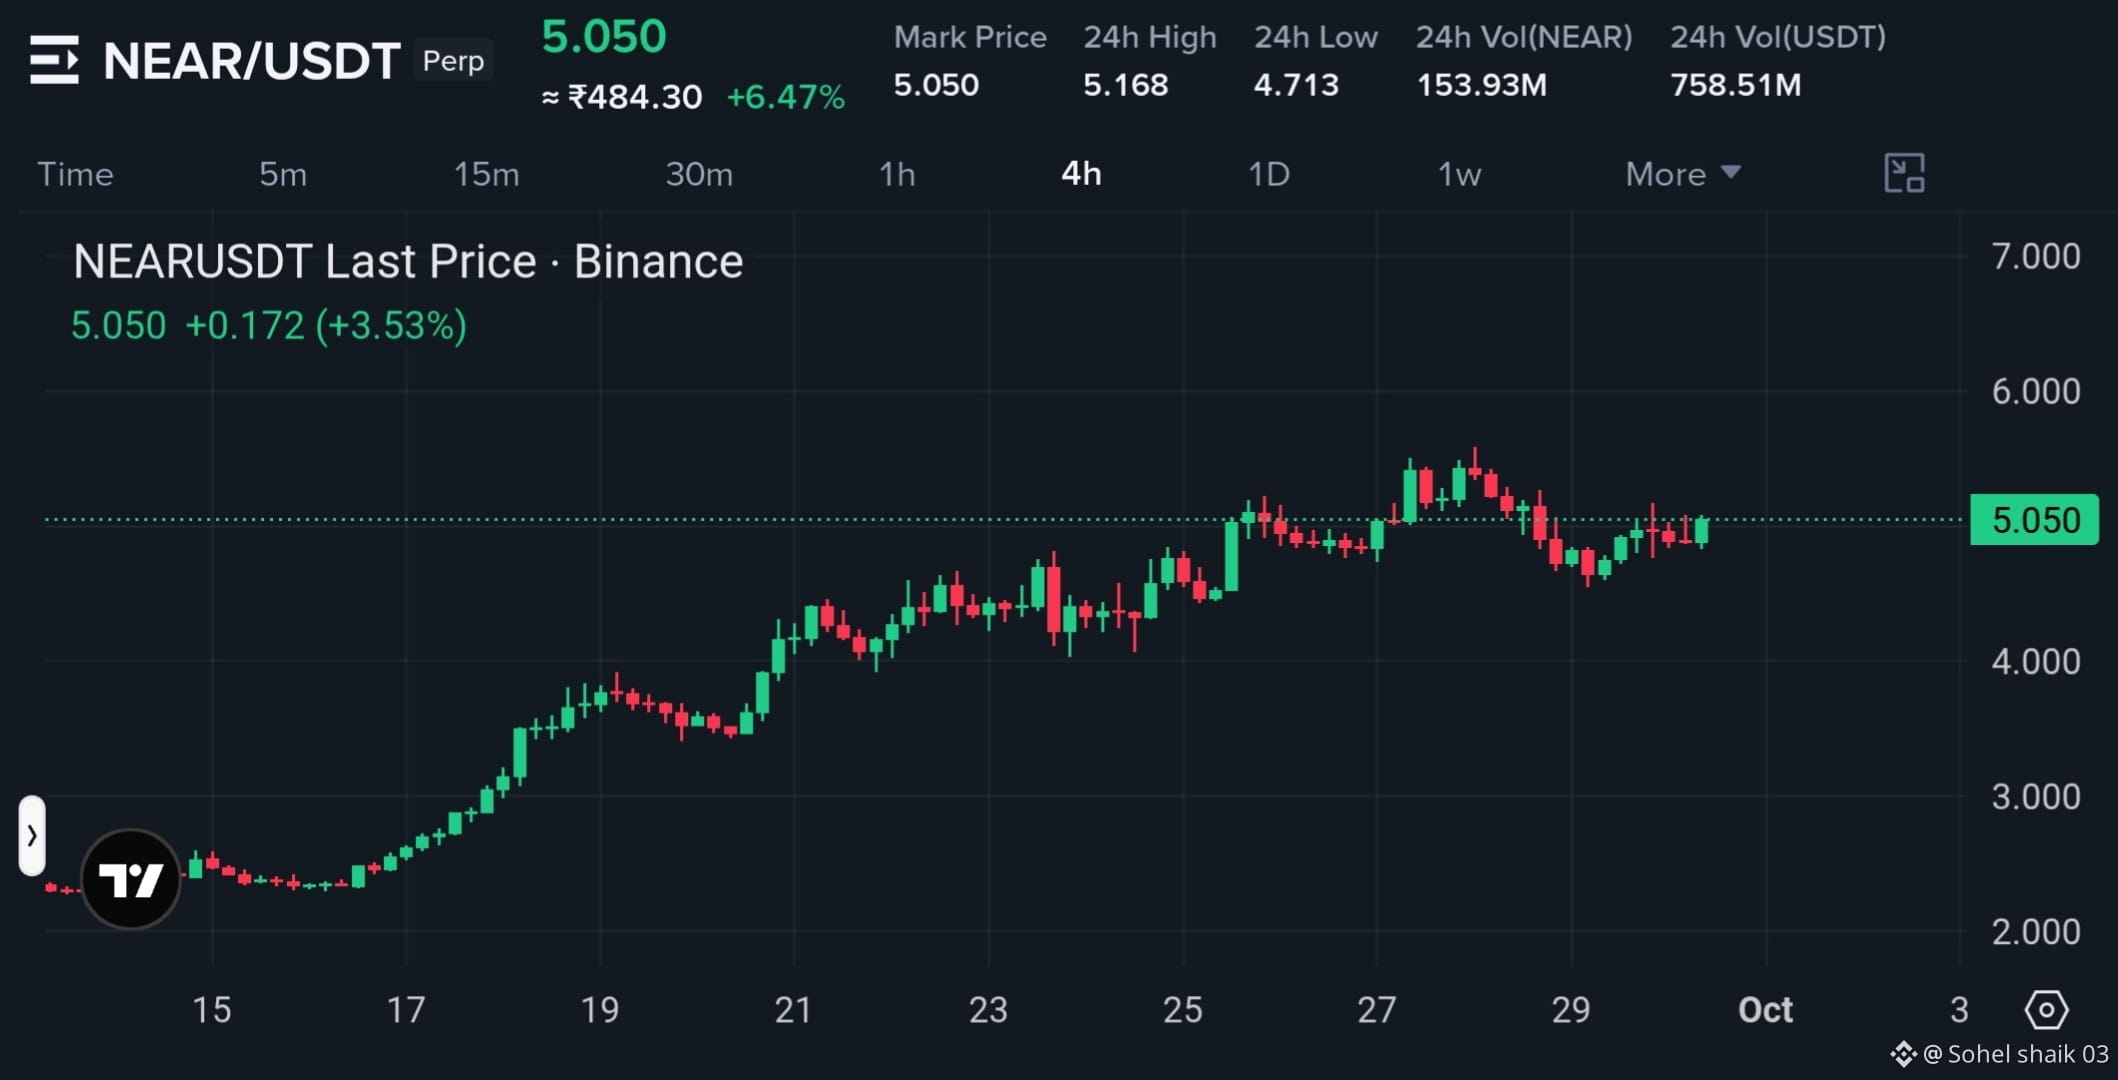The image size is (2118, 1080).
Task: Choose the 1w timeframe
Action: click(1459, 174)
